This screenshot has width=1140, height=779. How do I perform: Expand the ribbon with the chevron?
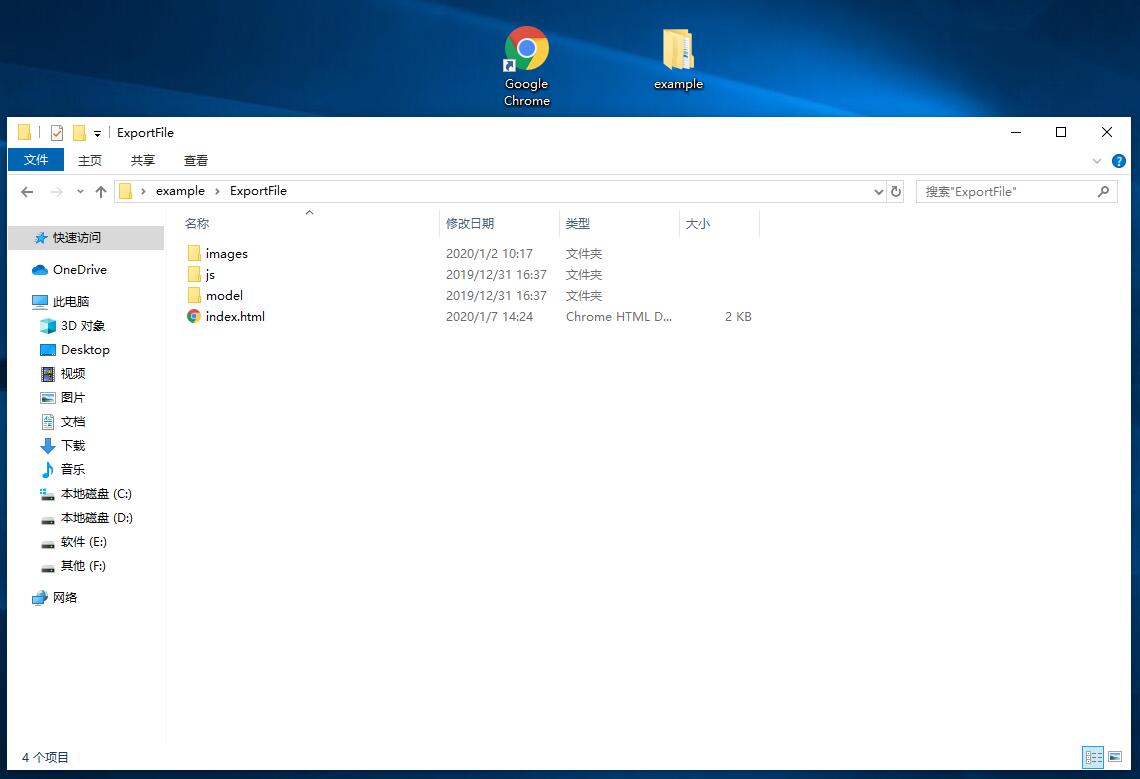coord(1097,160)
